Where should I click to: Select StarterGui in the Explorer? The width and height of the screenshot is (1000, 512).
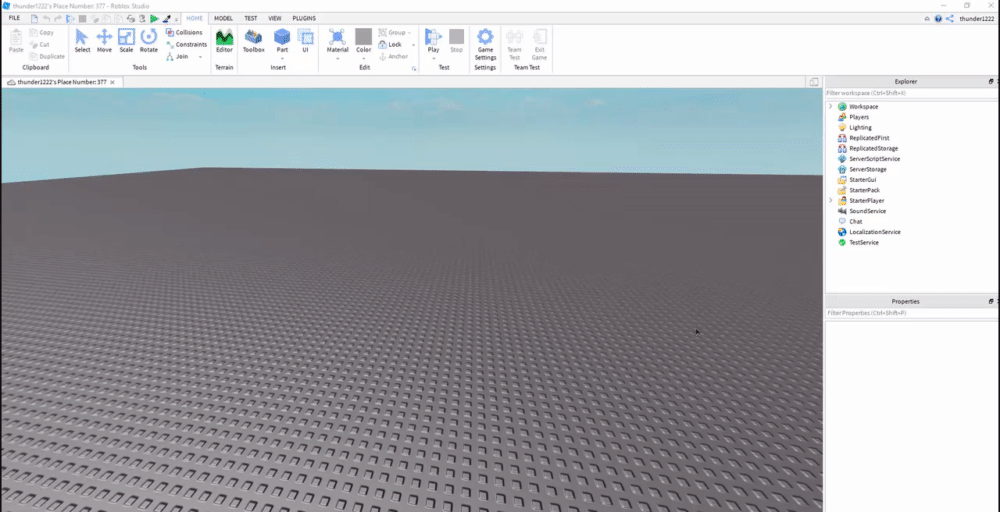pyautogui.click(x=862, y=180)
